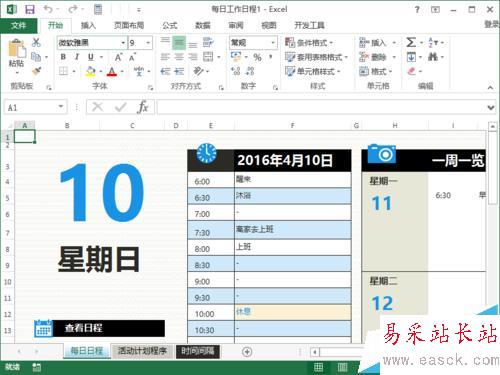The height and width of the screenshot is (375, 500).
Task: Open 条件格式 conditional formatting
Action: pos(309,43)
